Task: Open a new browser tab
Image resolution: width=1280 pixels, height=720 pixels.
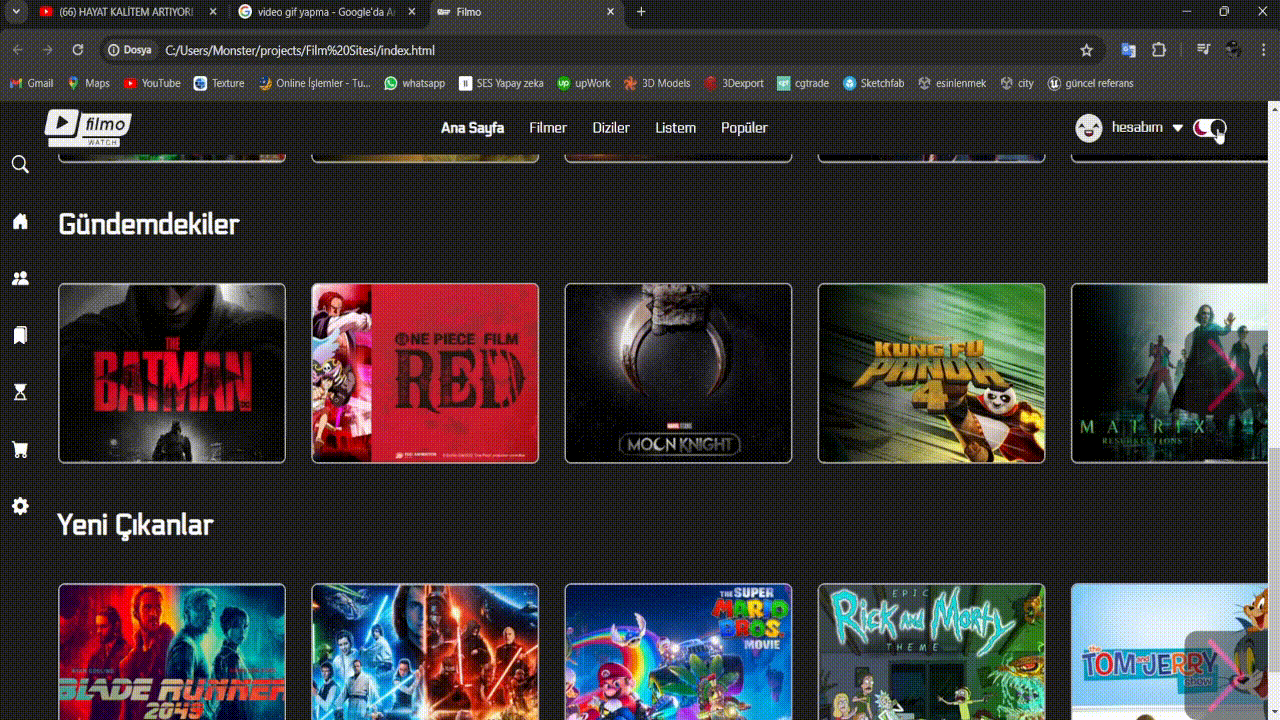Action: 641,12
